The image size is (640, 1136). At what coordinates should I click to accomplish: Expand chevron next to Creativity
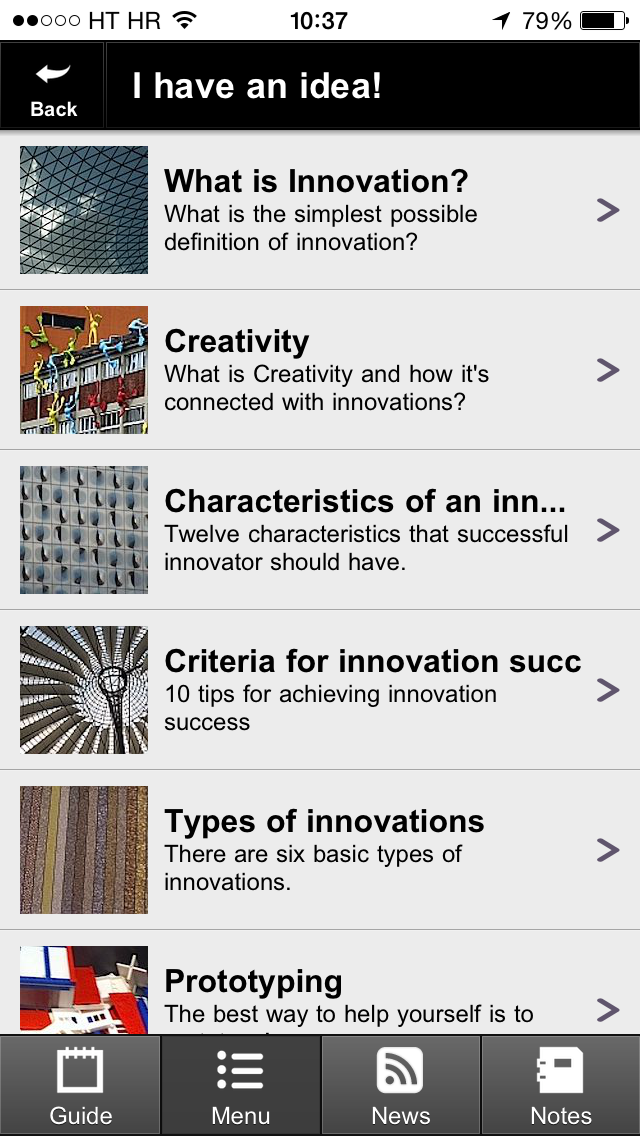point(608,370)
